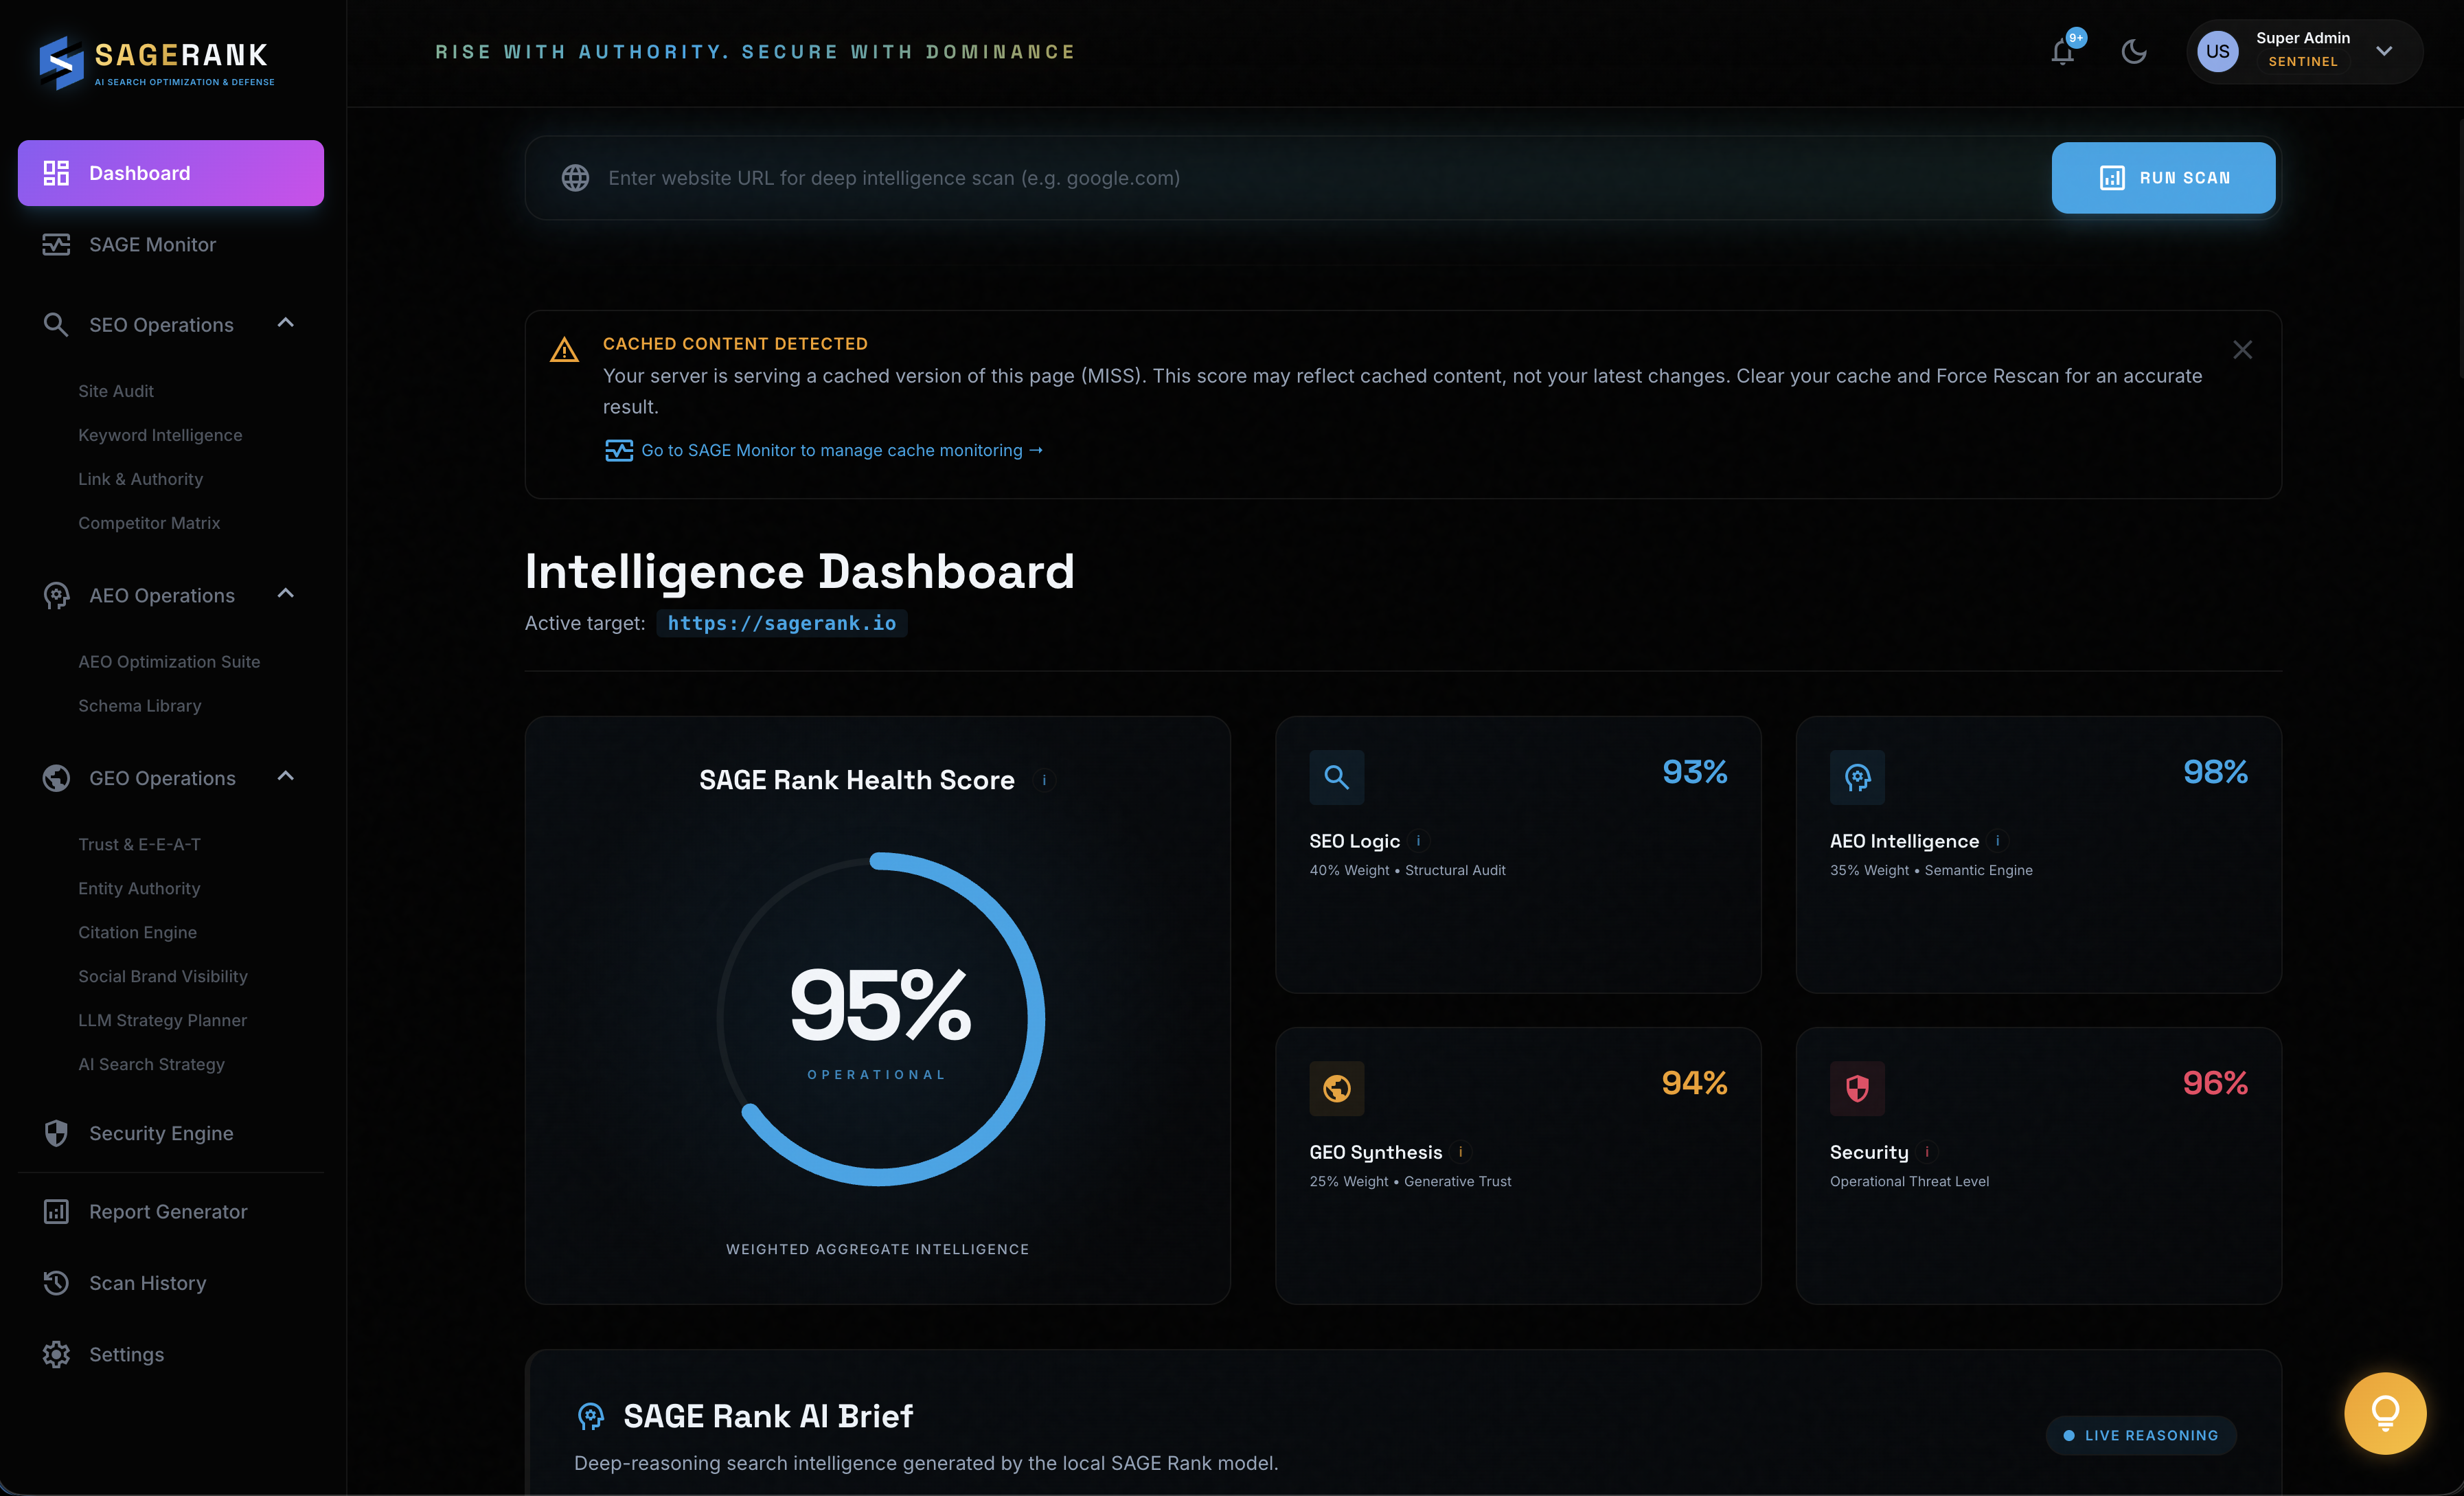Viewport: 2464px width, 1496px height.
Task: Click the Security Engine shield icon
Action: click(56, 1133)
